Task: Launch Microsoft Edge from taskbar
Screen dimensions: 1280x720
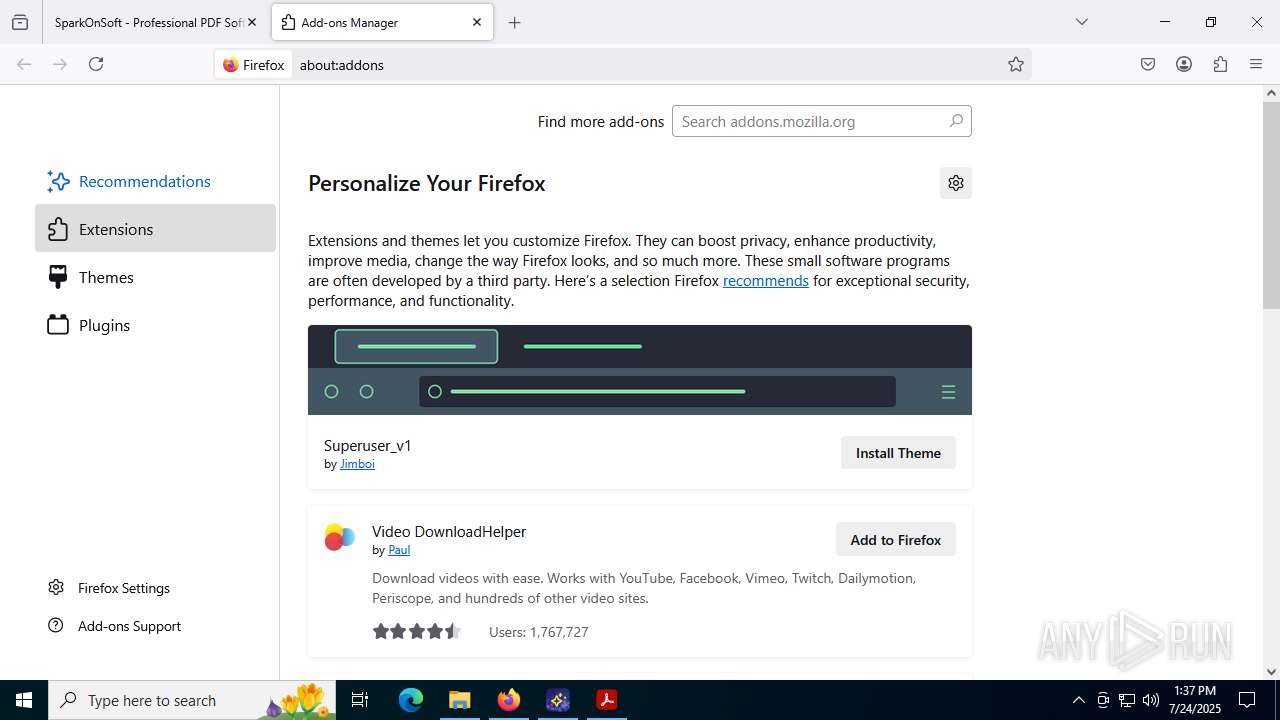Action: tap(411, 700)
